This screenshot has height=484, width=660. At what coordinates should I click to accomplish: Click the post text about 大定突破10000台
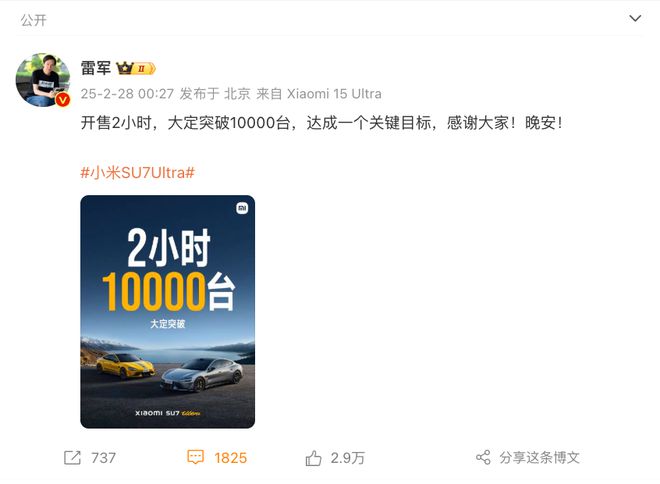click(x=321, y=123)
